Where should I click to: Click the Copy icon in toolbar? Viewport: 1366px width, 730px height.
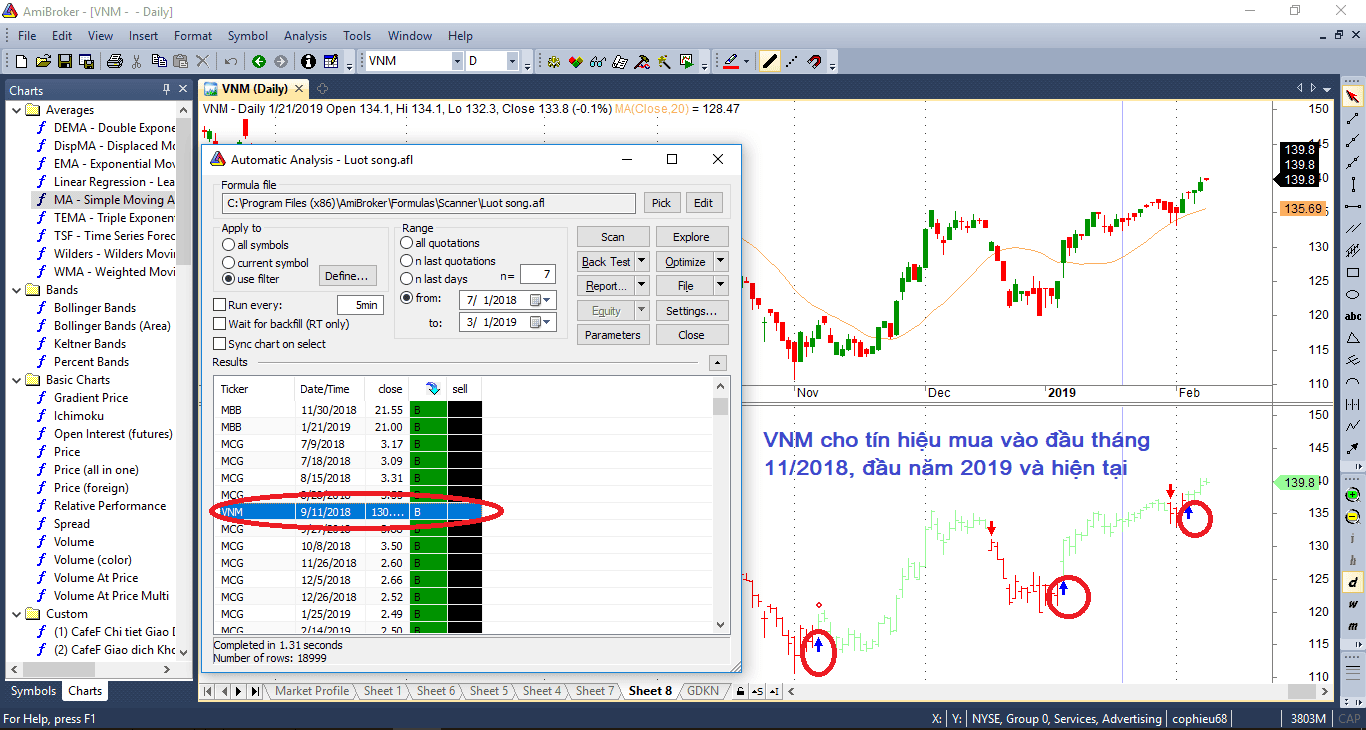(x=158, y=61)
